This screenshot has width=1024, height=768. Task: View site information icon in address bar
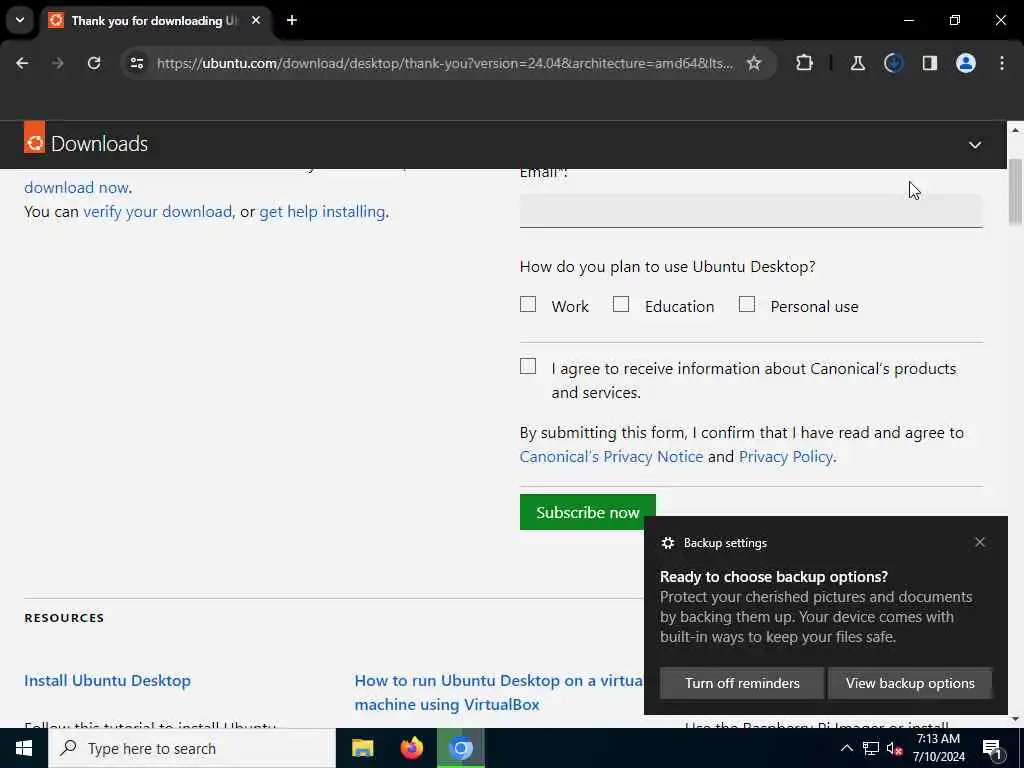point(137,63)
